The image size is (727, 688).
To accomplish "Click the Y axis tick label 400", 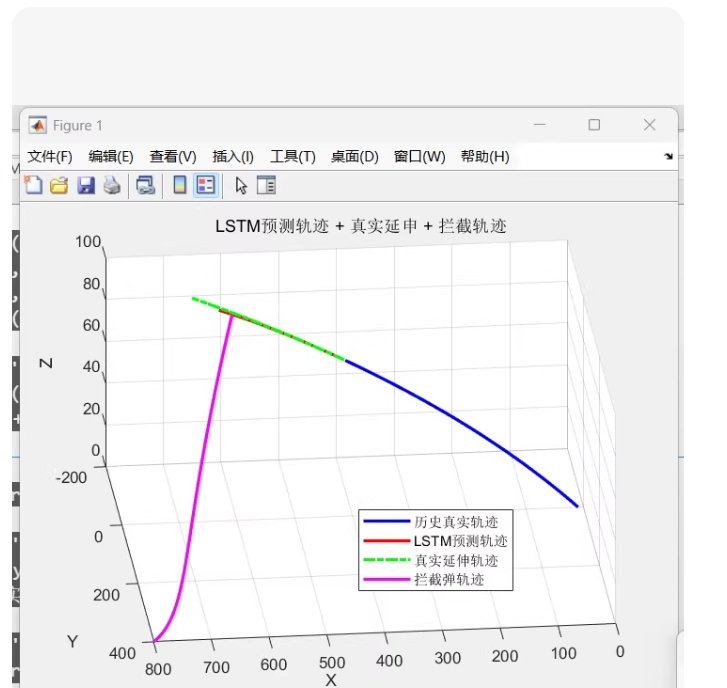I will 122,653.
